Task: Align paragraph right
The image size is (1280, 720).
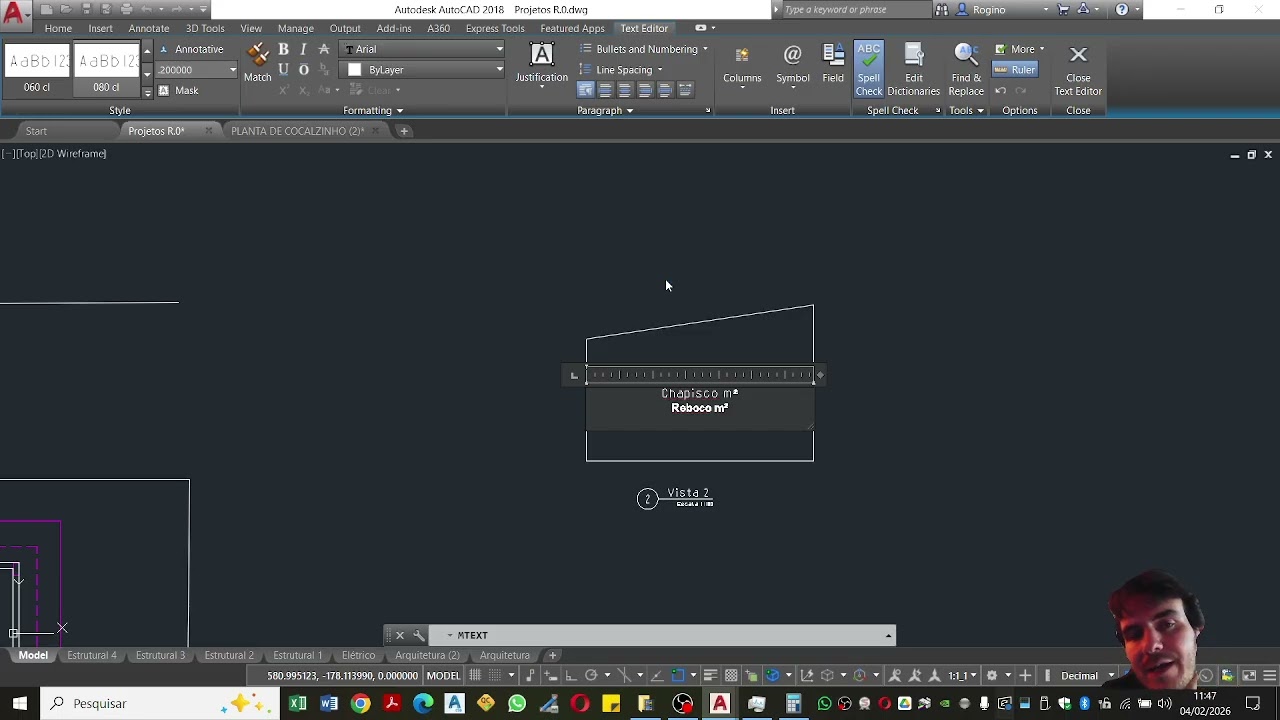Action: coord(645,90)
